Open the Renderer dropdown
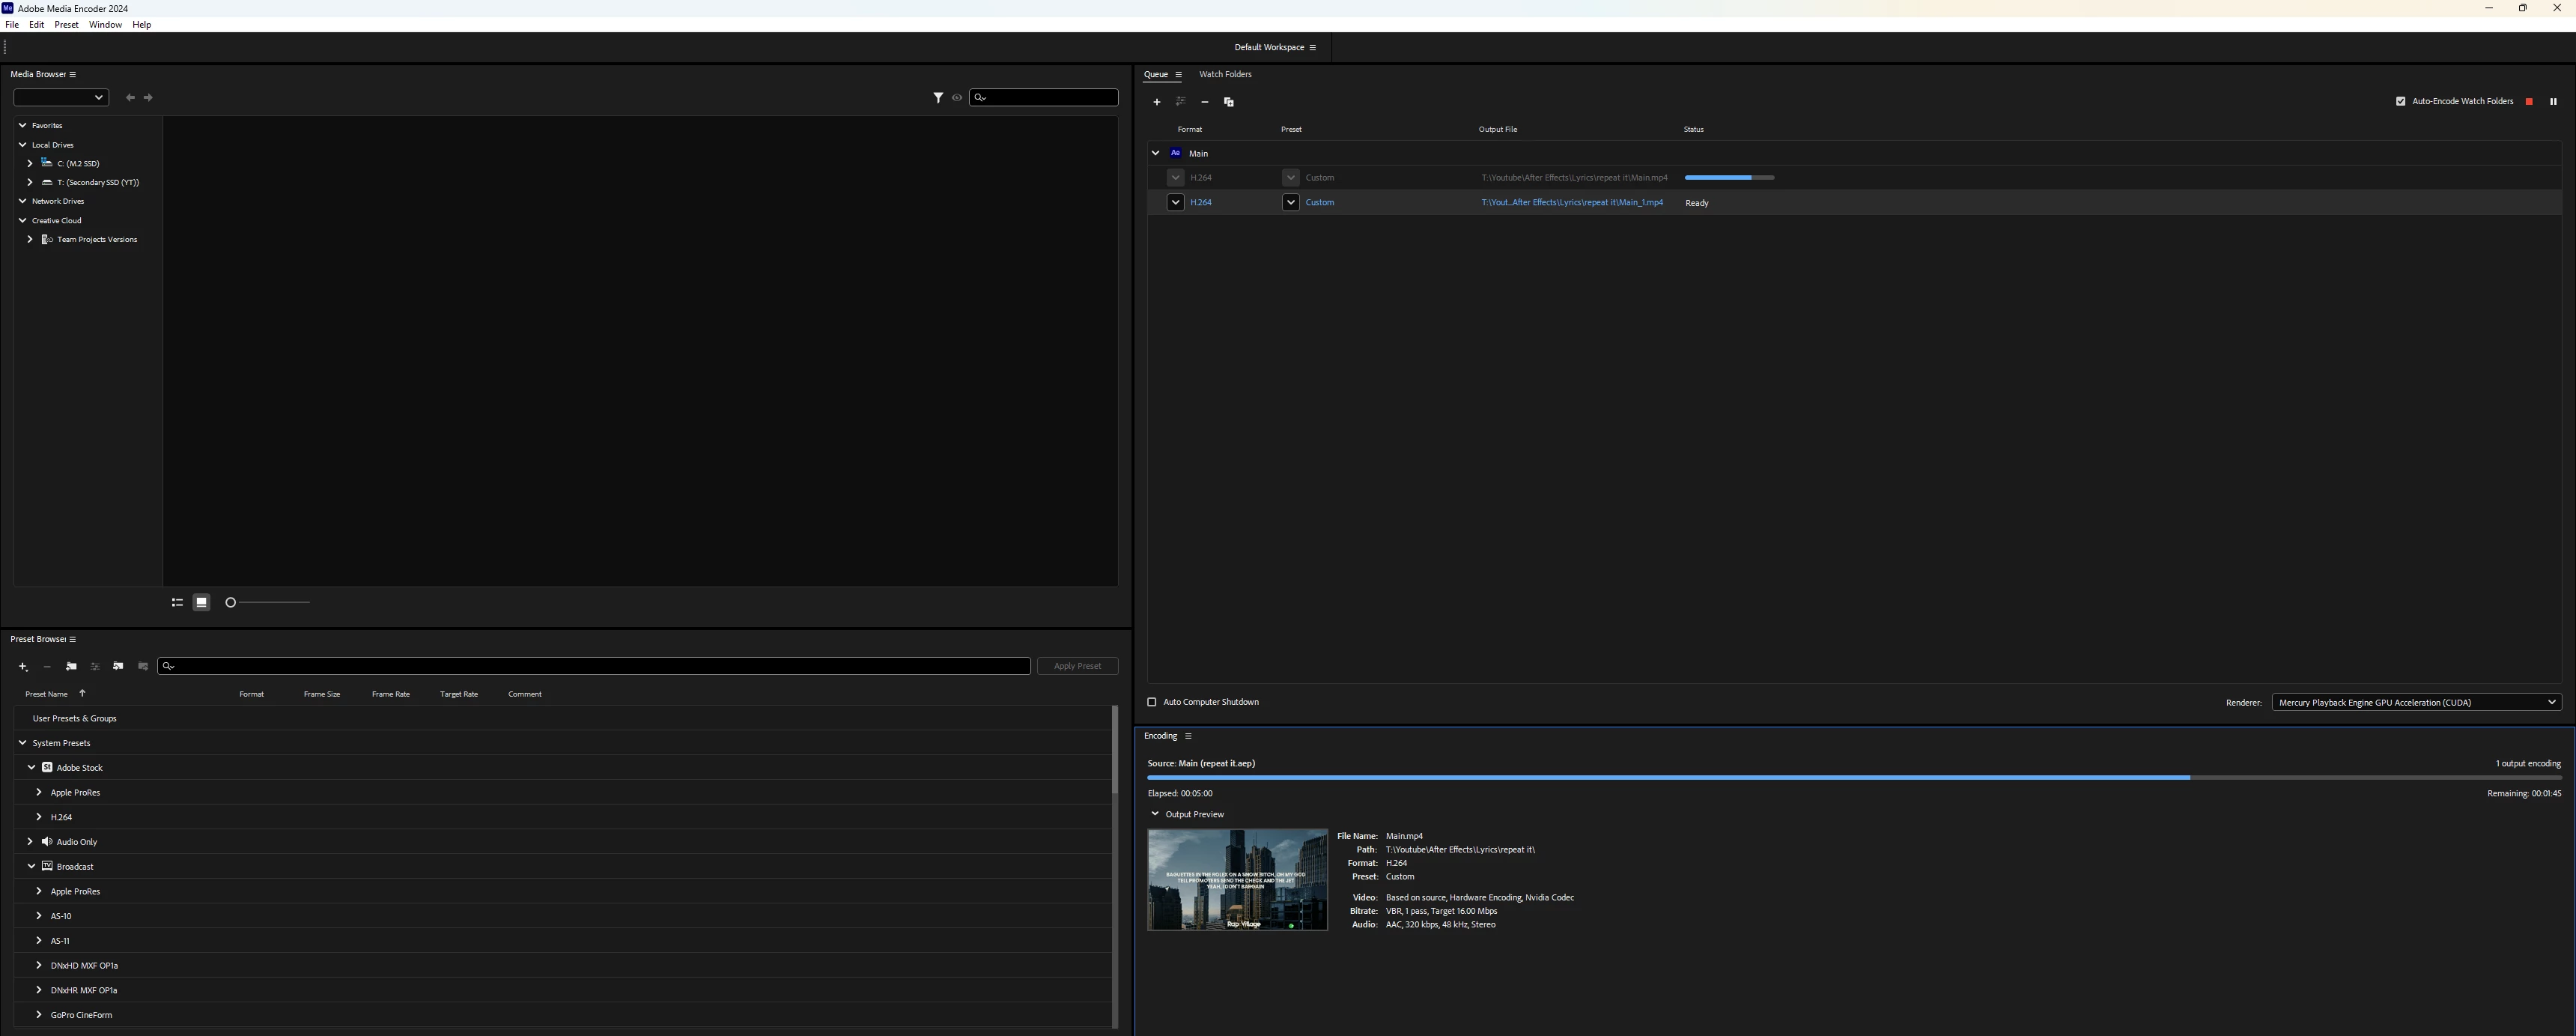 [2415, 703]
